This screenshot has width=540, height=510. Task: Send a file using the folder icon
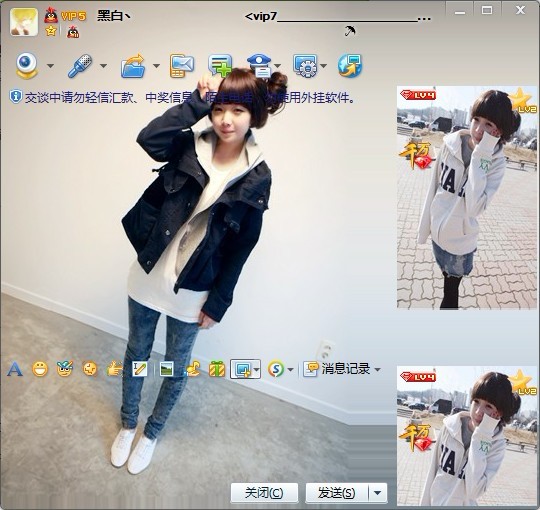pyautogui.click(x=133, y=65)
